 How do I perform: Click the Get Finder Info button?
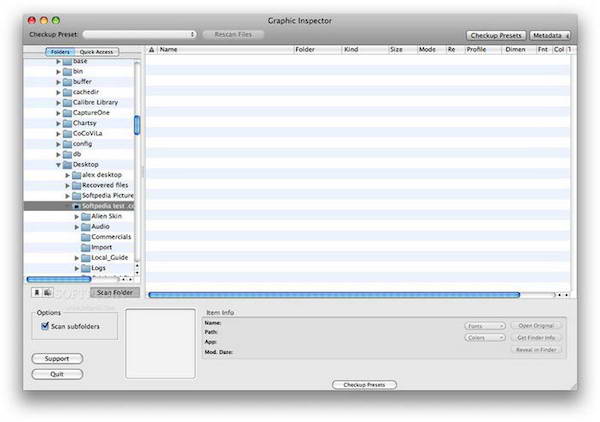point(536,338)
